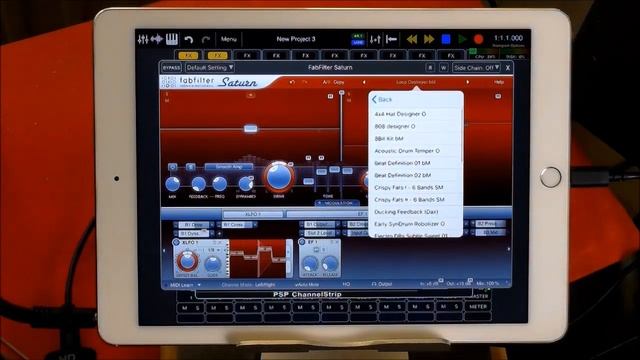Undo with the Cubasis toolbar arrow
The image size is (640, 360).
coord(189,40)
